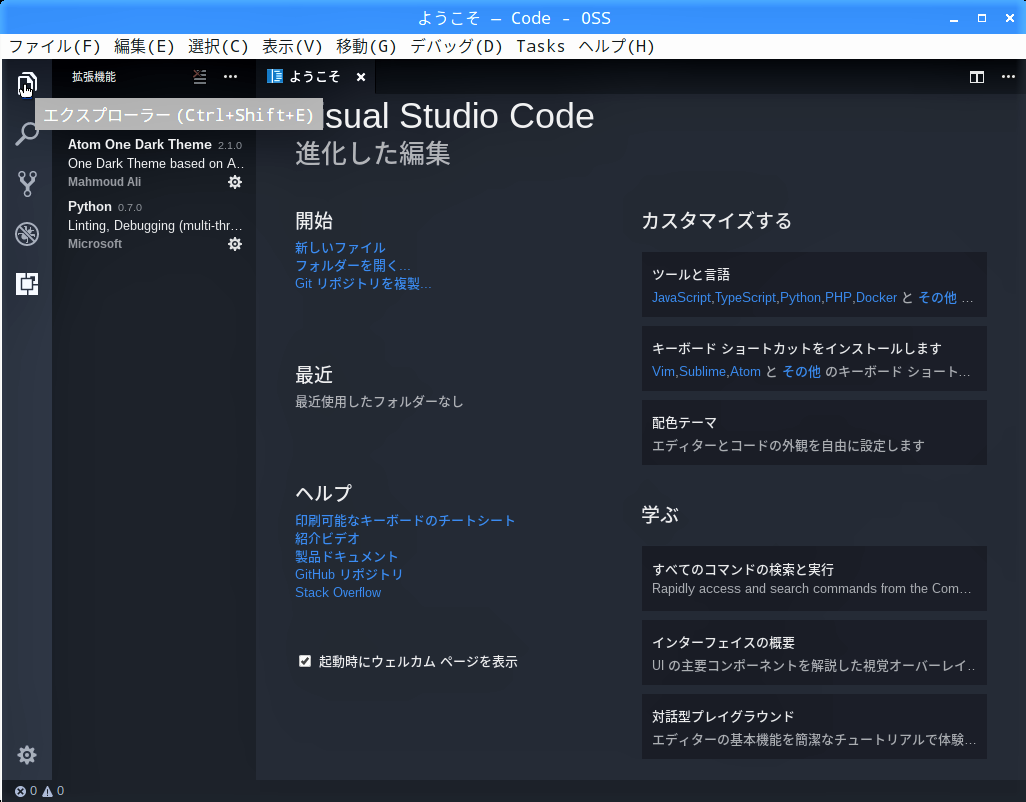Screen dimensions: 1026x802
Task: Open the Atom One Dark Theme gear menu
Action: [235, 182]
